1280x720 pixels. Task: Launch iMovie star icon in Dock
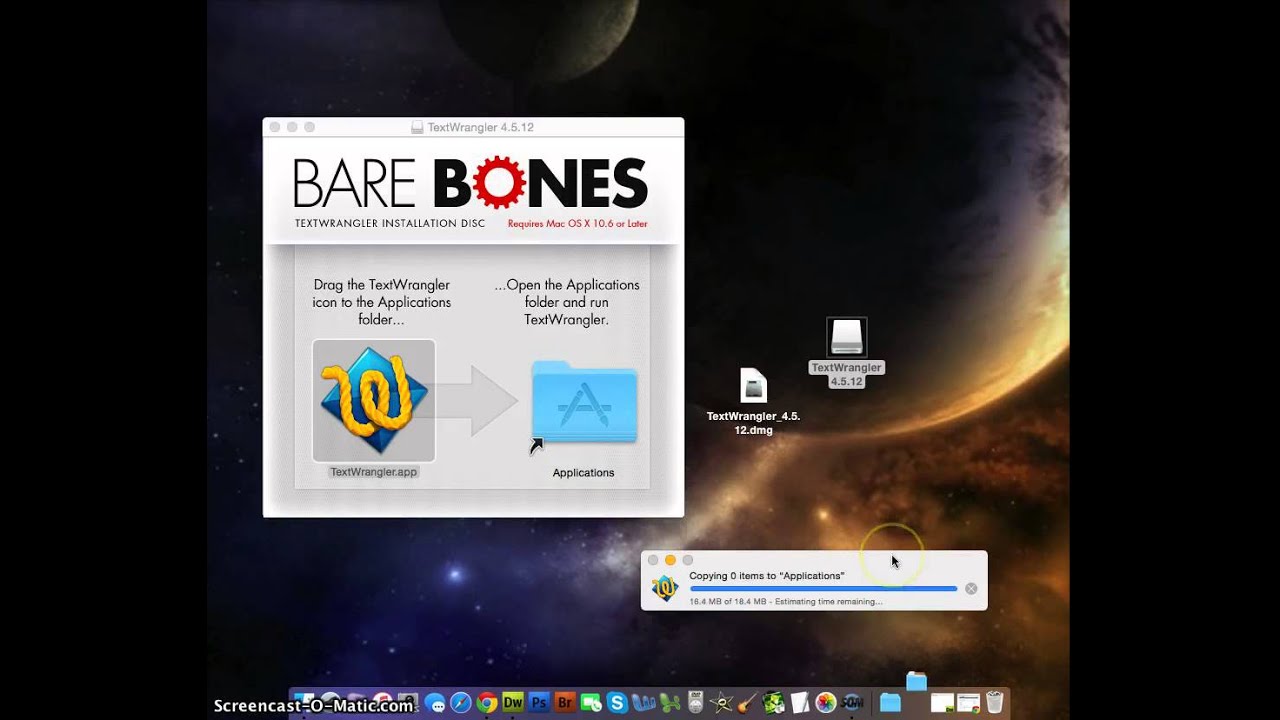point(722,703)
